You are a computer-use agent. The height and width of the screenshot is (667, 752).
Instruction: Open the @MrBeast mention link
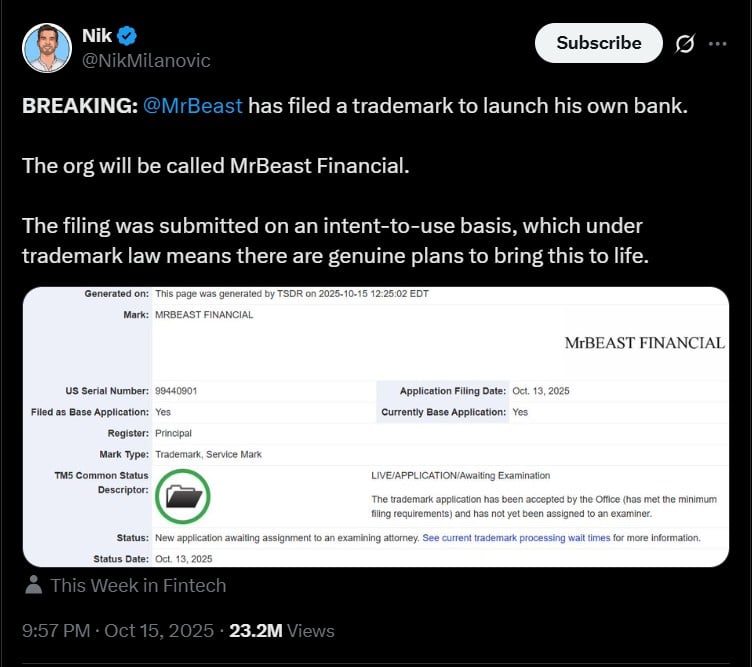[x=193, y=105]
